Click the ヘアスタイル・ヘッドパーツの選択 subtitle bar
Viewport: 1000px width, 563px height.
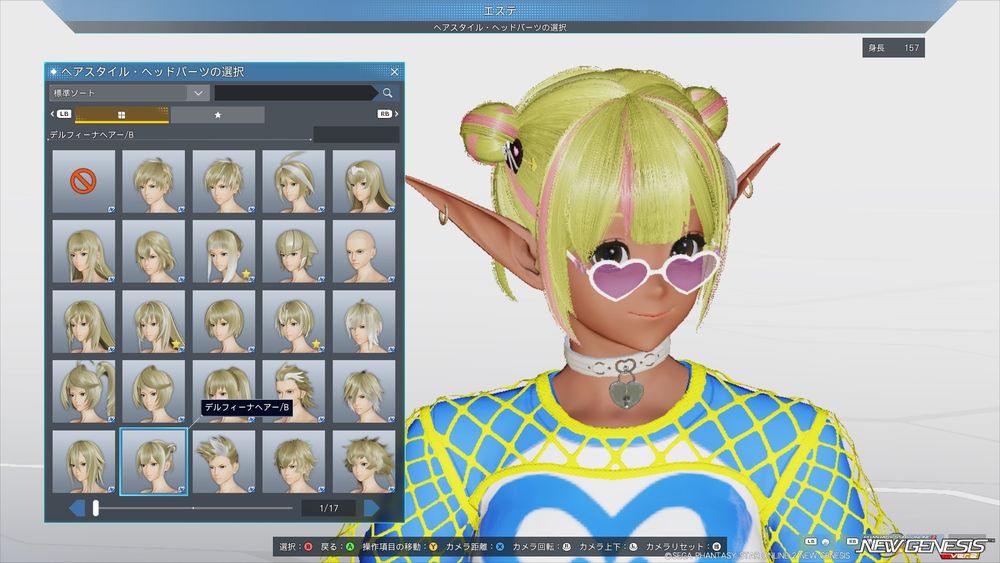[x=499, y=27]
